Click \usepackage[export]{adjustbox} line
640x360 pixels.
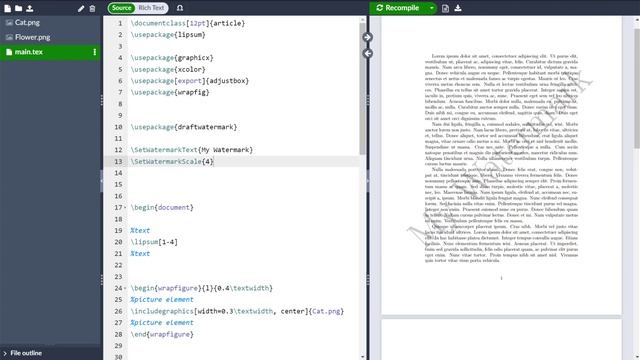[x=190, y=81]
